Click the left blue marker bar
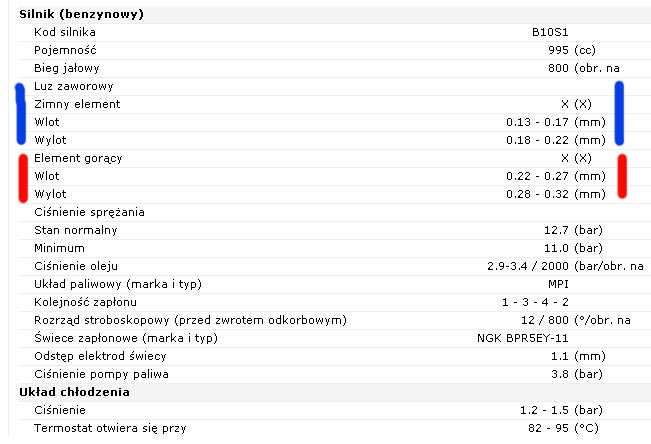Screen dimensions: 651x444 (x=20, y=113)
